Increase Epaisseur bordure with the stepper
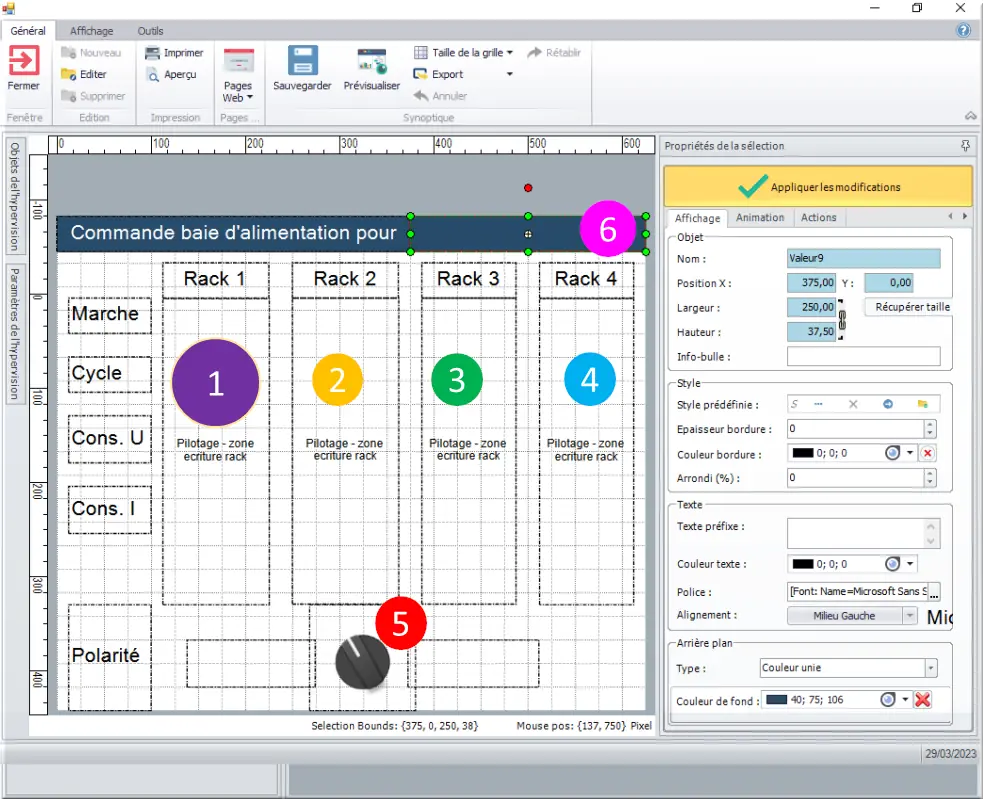 [930, 425]
